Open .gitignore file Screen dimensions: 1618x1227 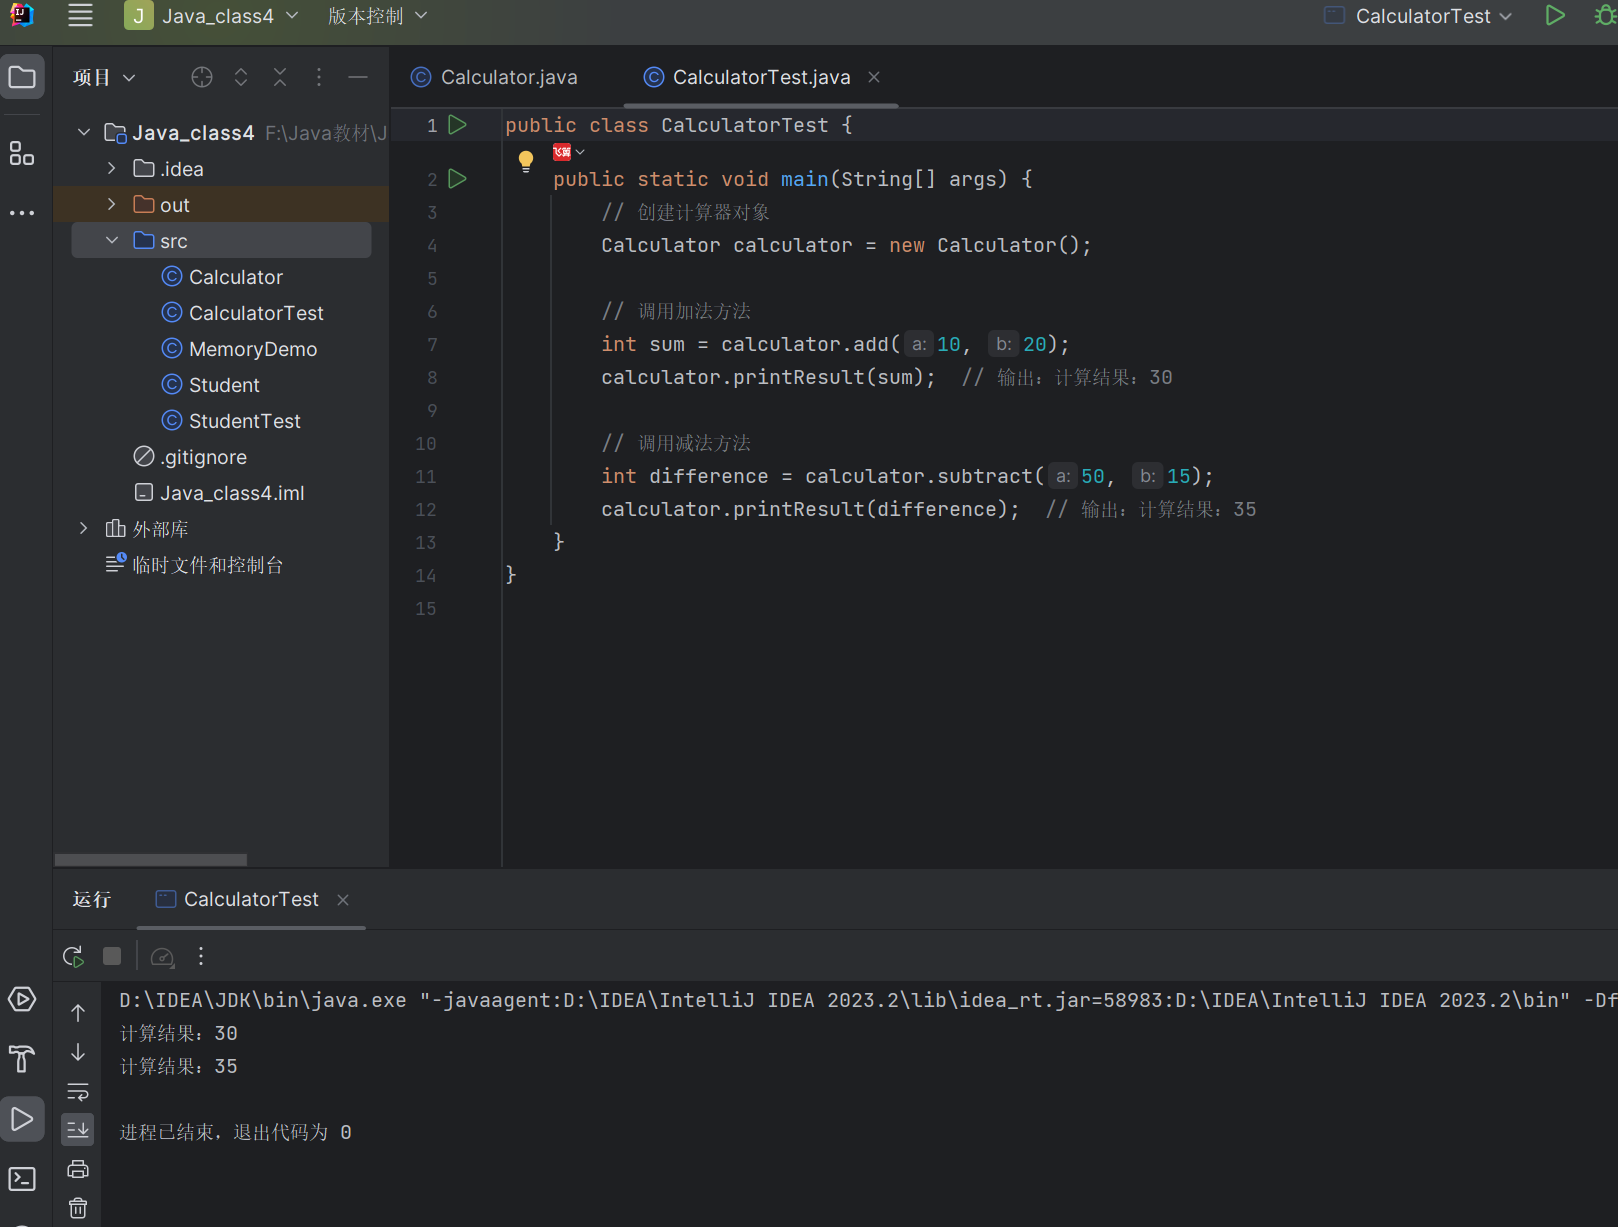tap(190, 457)
